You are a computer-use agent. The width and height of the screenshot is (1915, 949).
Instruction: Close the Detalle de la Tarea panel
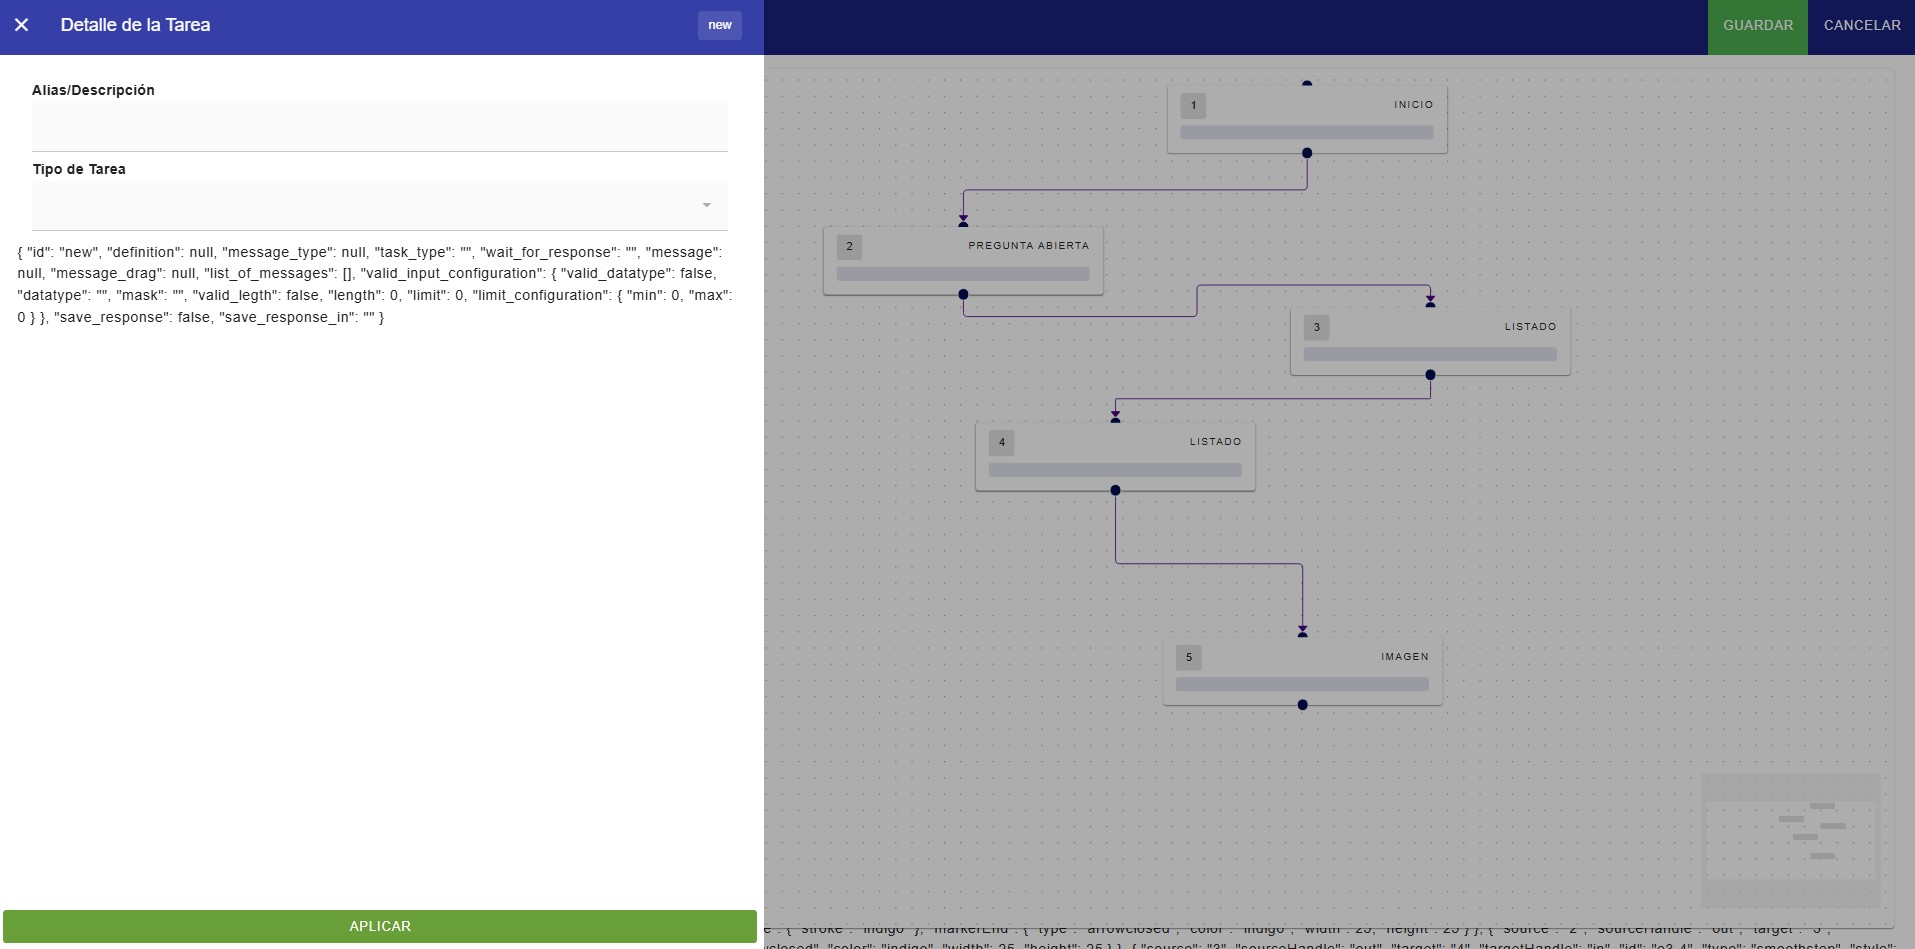[x=22, y=25]
